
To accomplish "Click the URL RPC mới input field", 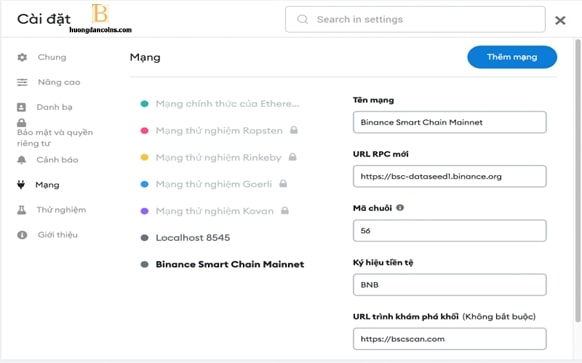I will click(449, 176).
